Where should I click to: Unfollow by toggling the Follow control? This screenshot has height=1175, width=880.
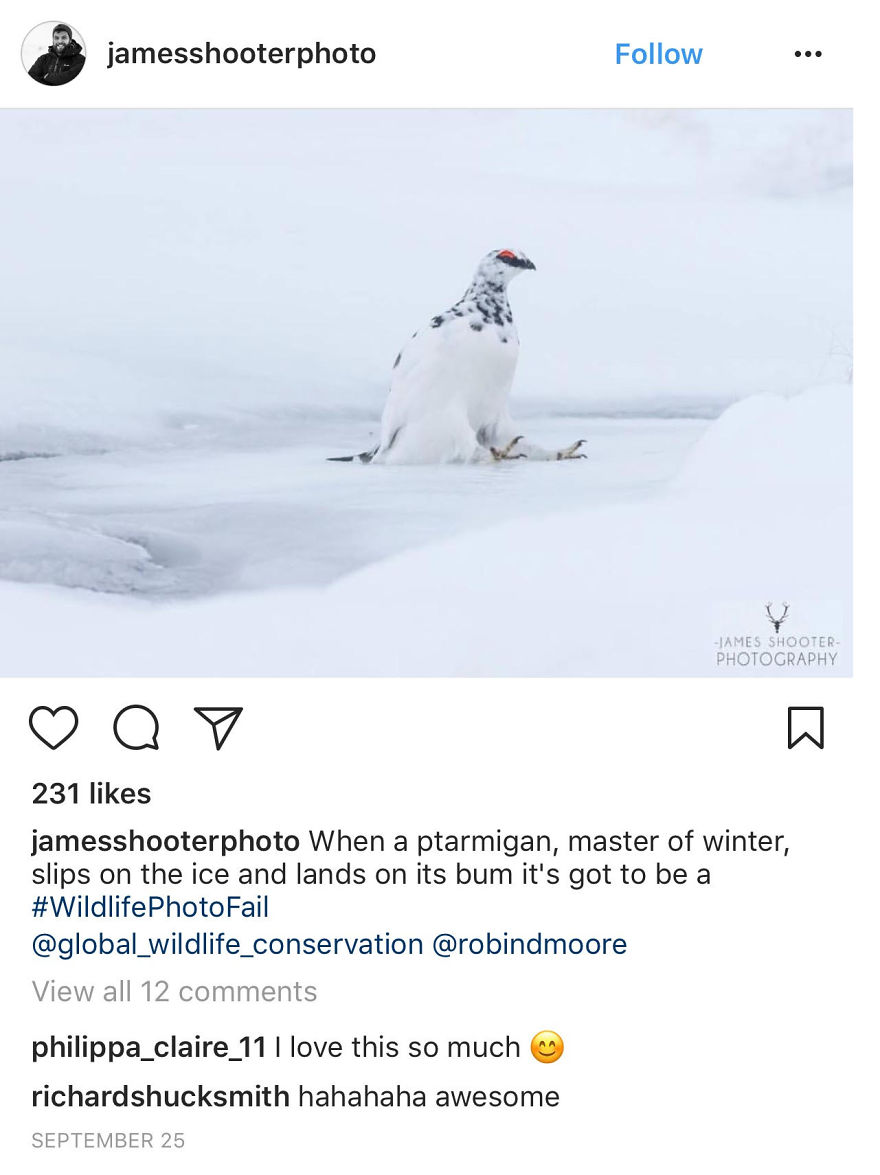pyautogui.click(x=658, y=54)
